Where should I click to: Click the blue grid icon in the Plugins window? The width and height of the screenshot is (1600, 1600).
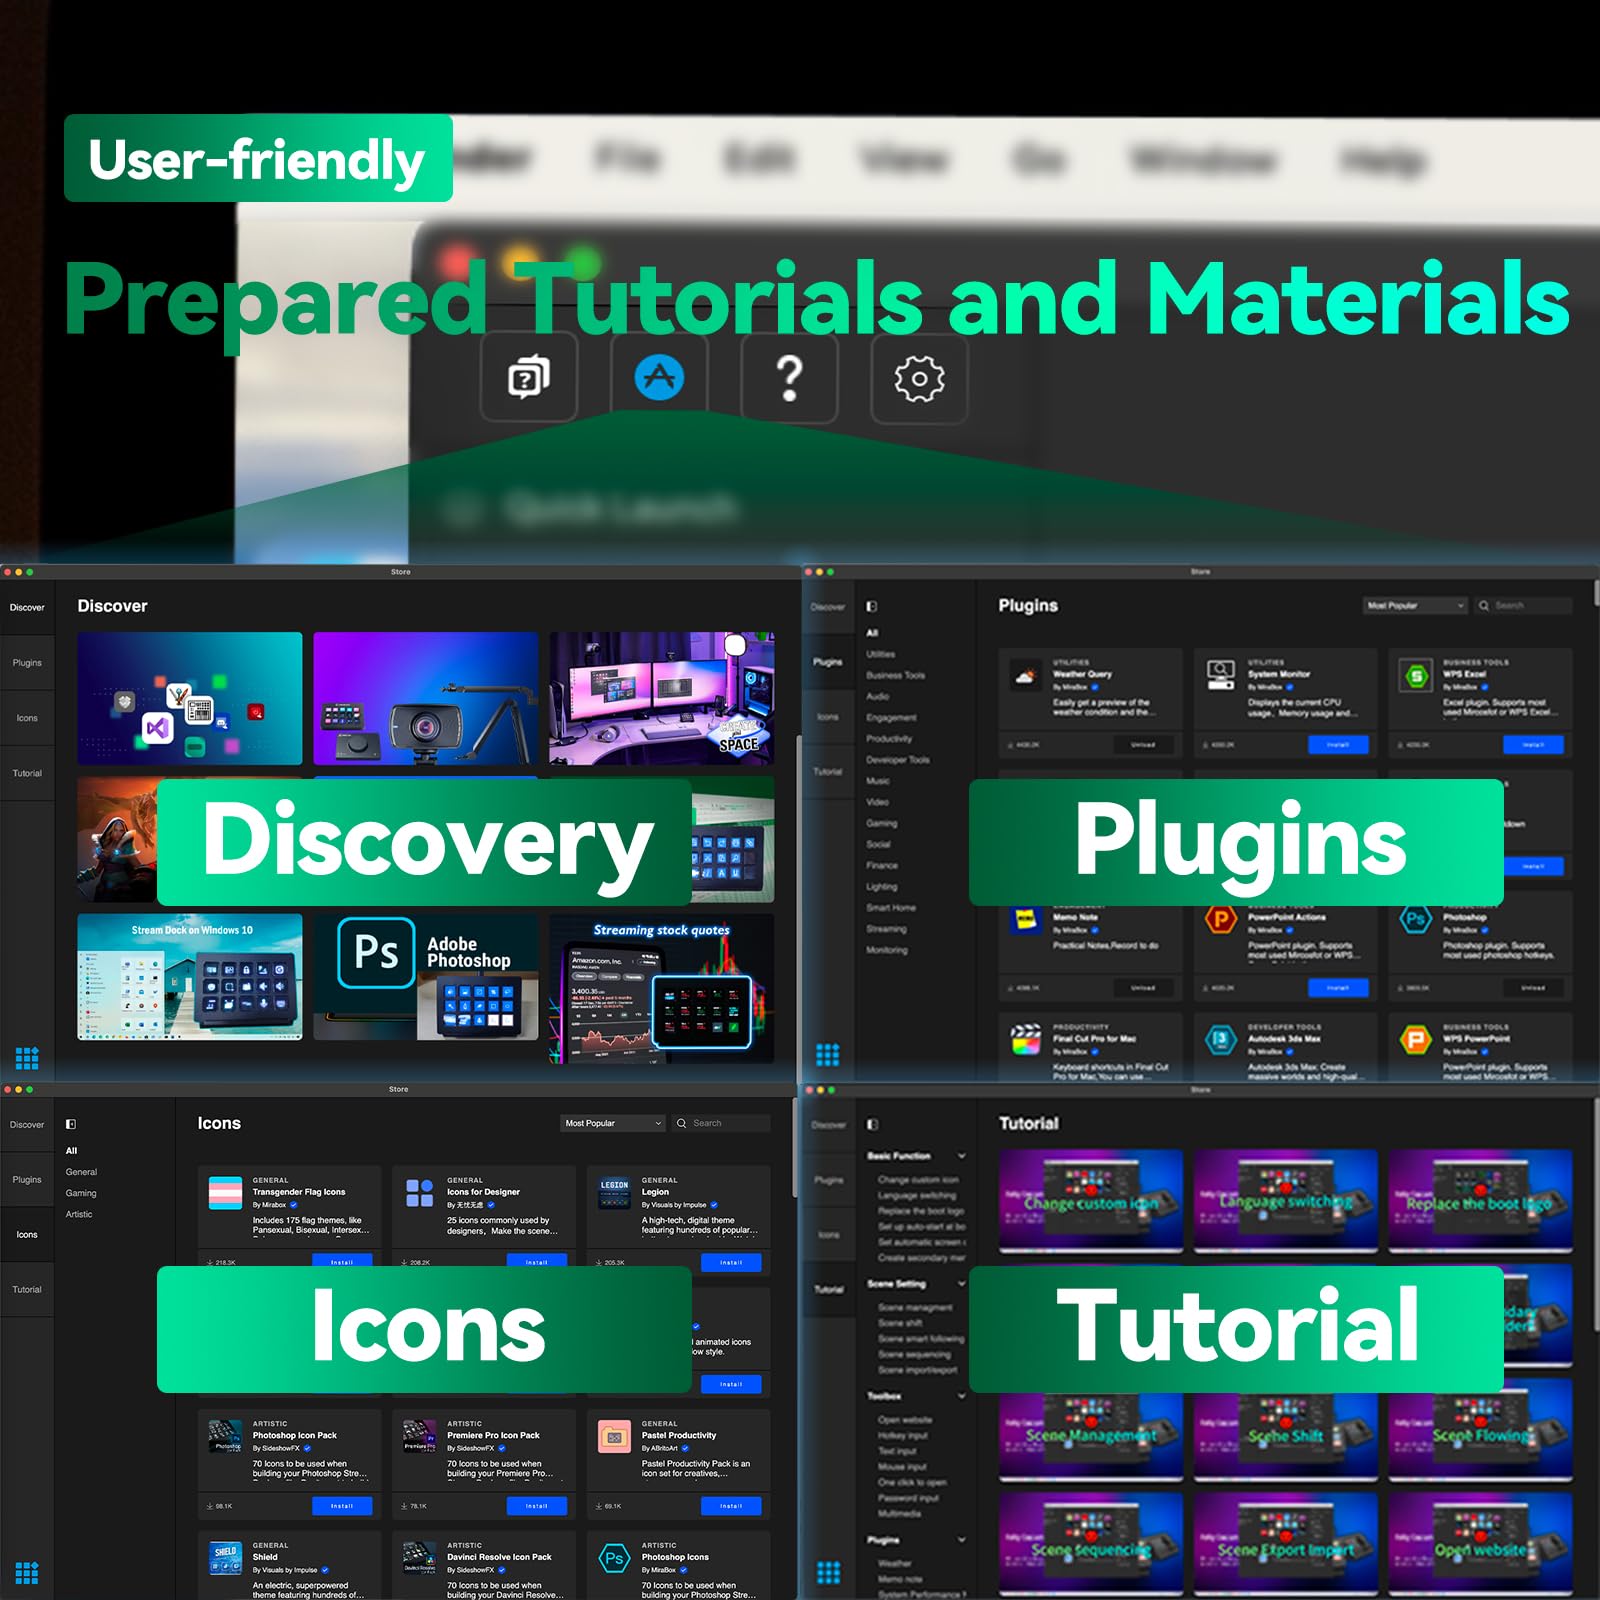(828, 1055)
